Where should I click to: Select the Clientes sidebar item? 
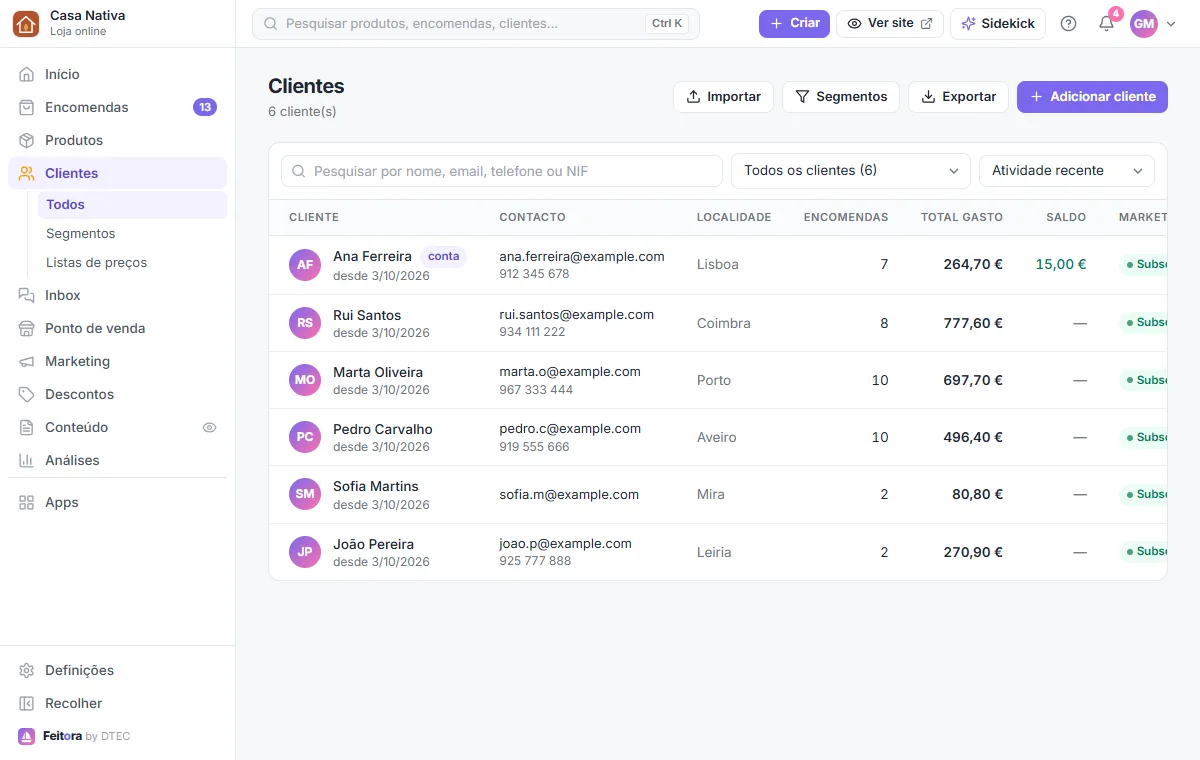click(x=118, y=173)
